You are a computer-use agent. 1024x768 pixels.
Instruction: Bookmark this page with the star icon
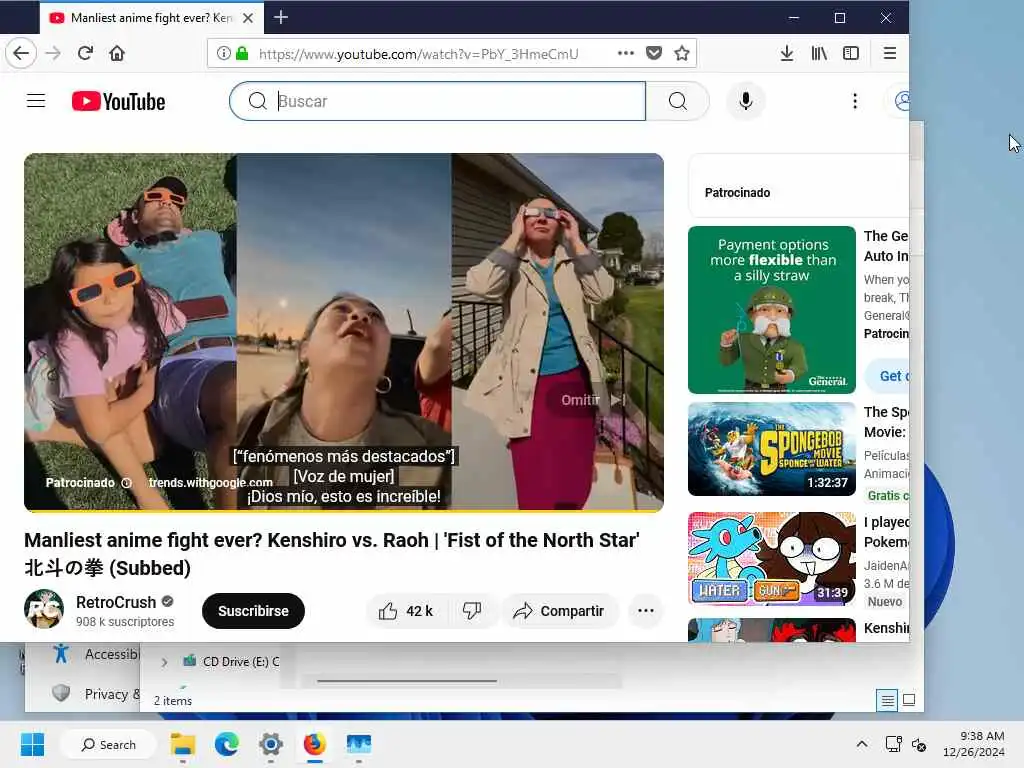pyautogui.click(x=682, y=53)
